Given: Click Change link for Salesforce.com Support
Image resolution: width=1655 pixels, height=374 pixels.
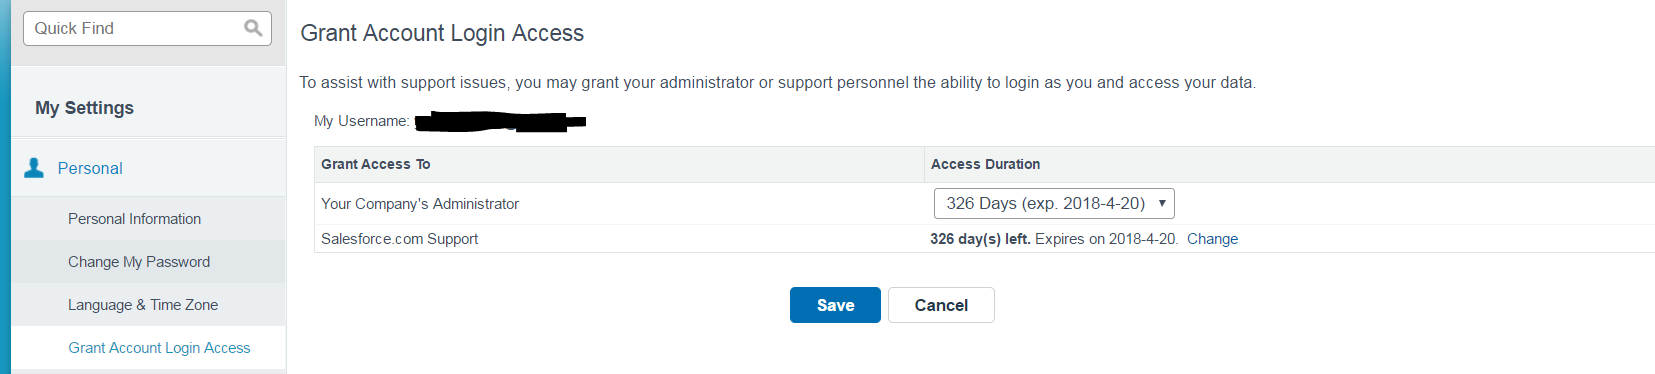Looking at the screenshot, I should coord(1212,239).
